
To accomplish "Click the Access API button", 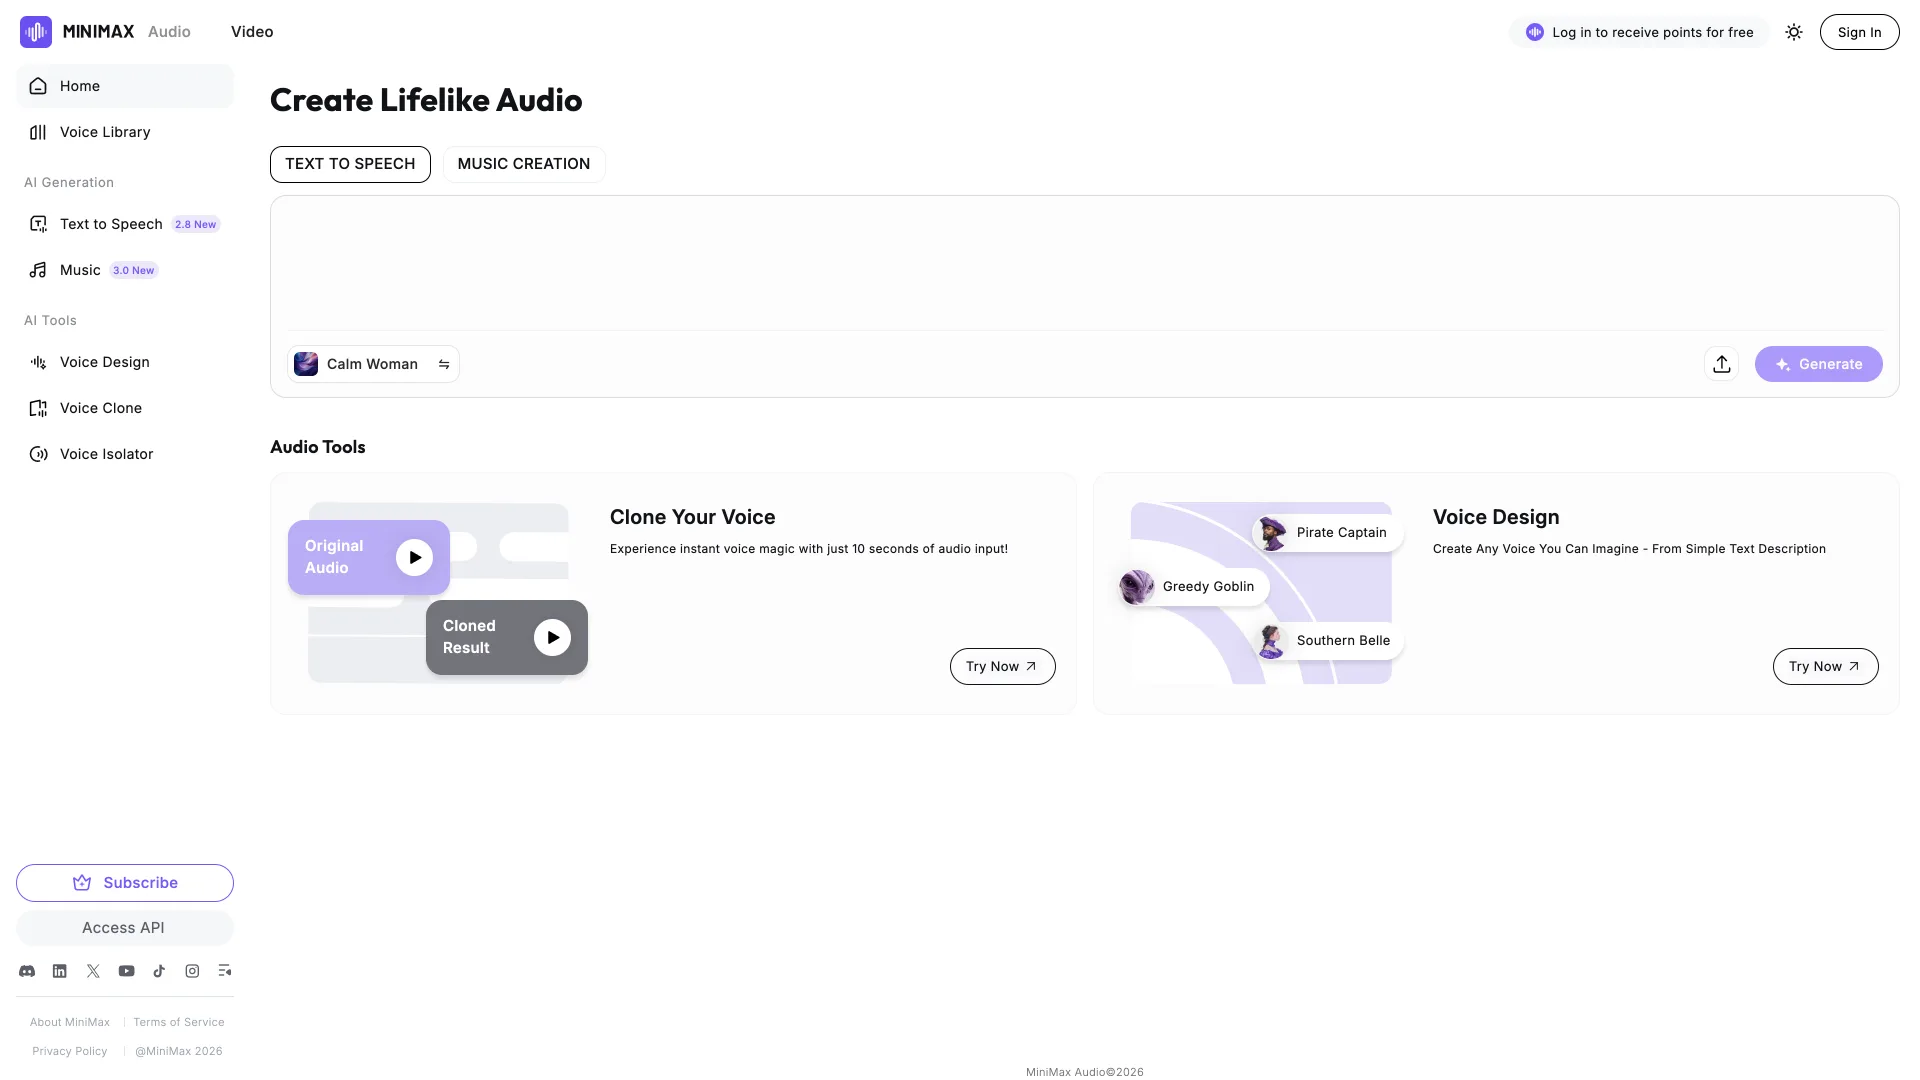I will coord(125,928).
